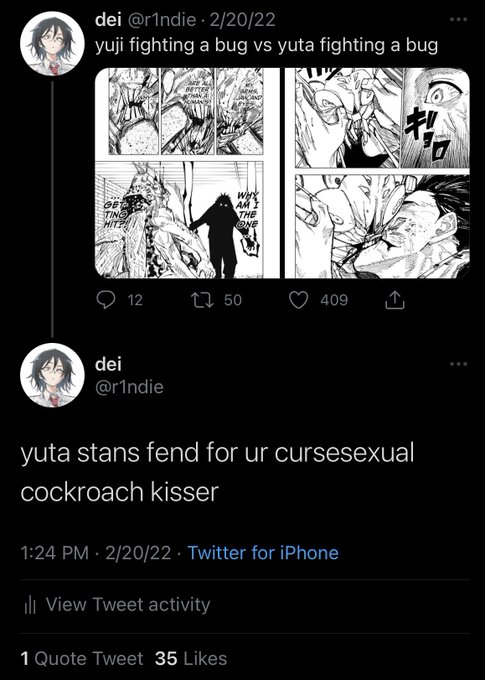View the 35 Likes list
Screen dimensions: 485x680
coord(191,658)
